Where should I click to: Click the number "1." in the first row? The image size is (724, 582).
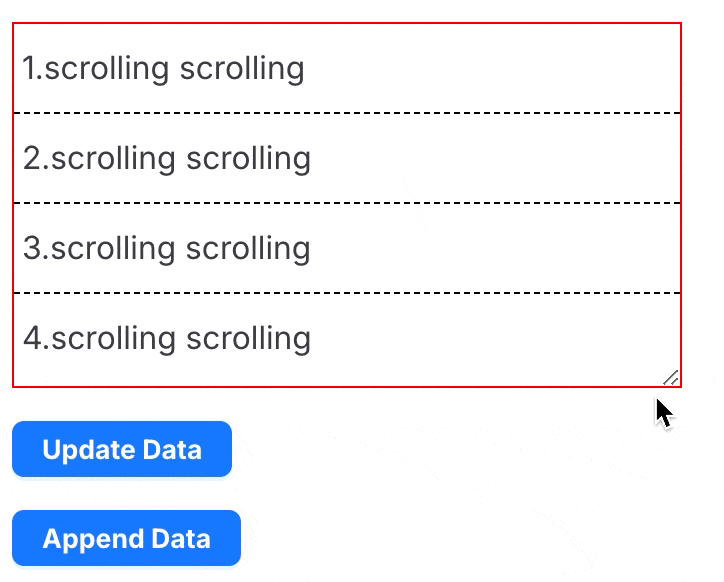coord(33,69)
